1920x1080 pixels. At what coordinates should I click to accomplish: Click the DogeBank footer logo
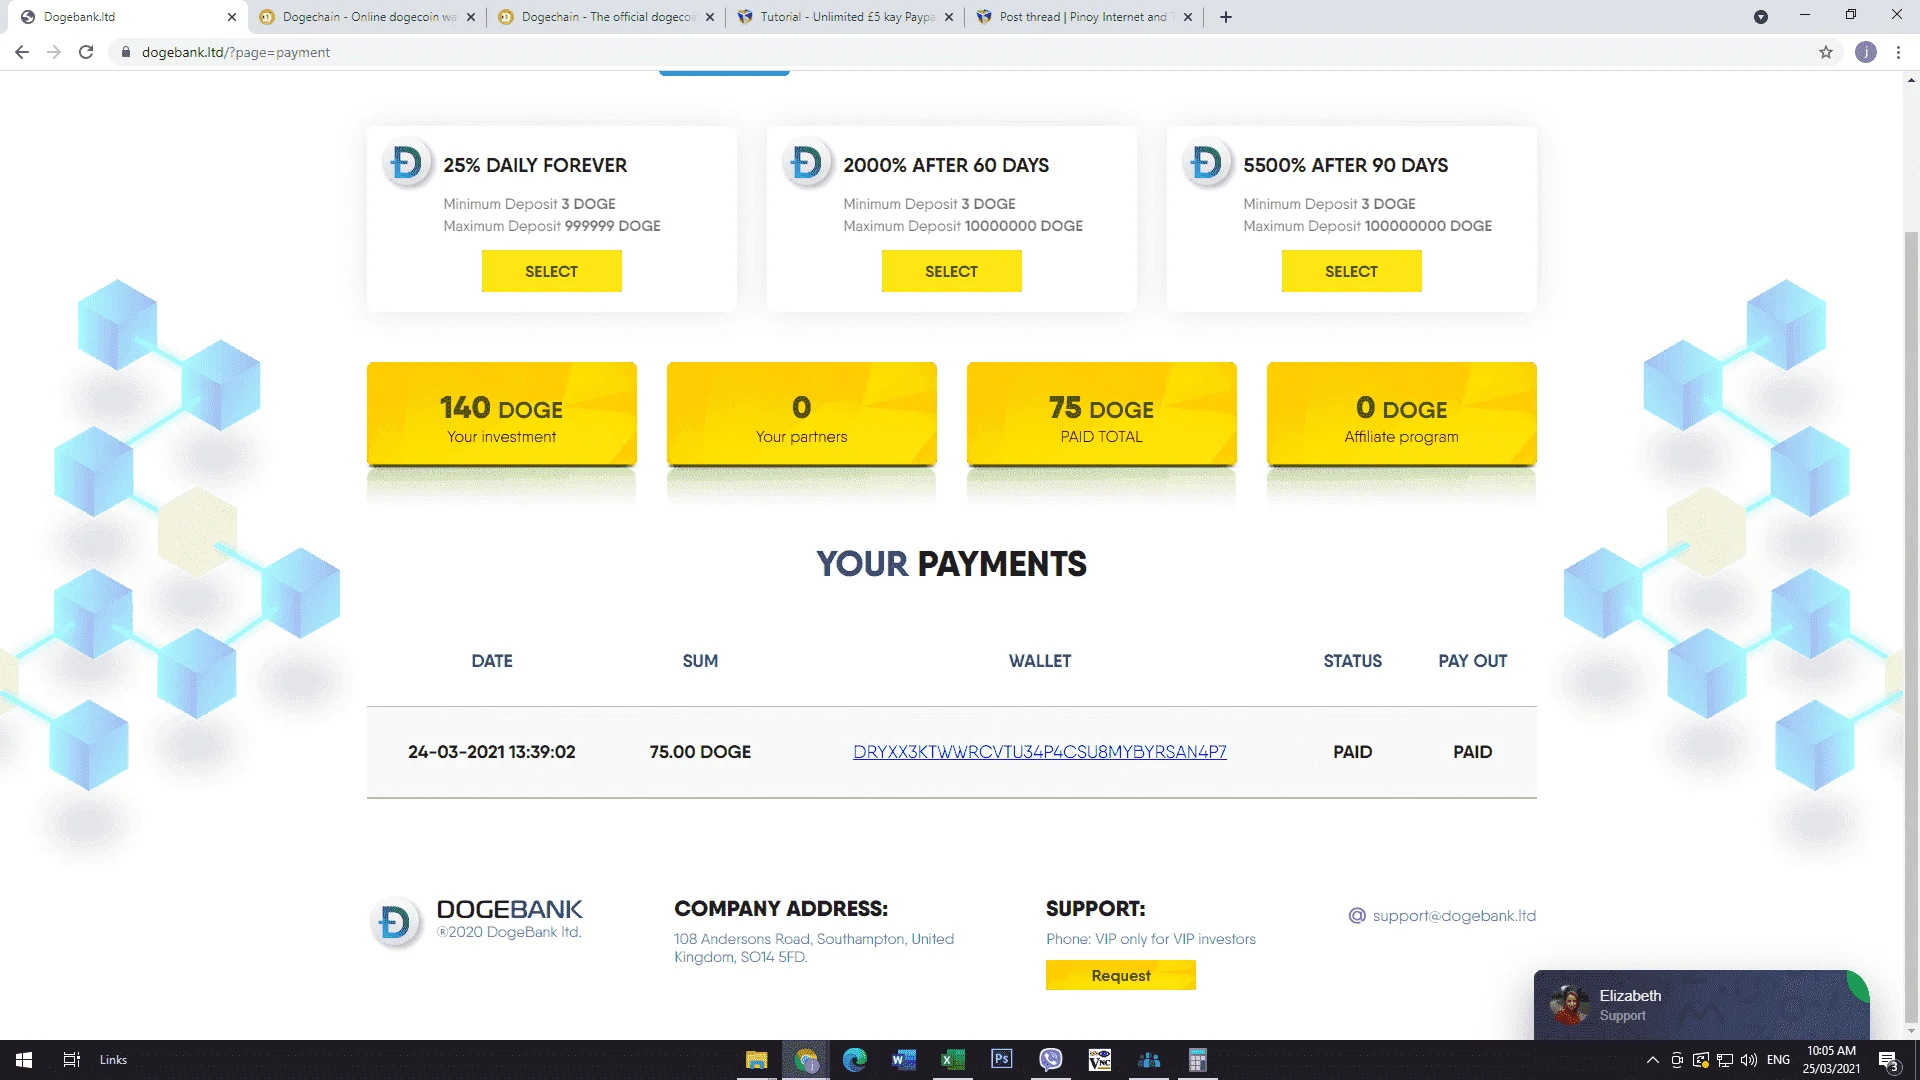[x=476, y=920]
